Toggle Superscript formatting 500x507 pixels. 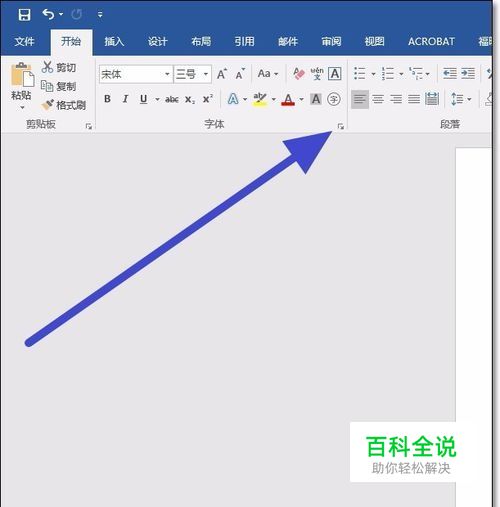[208, 99]
